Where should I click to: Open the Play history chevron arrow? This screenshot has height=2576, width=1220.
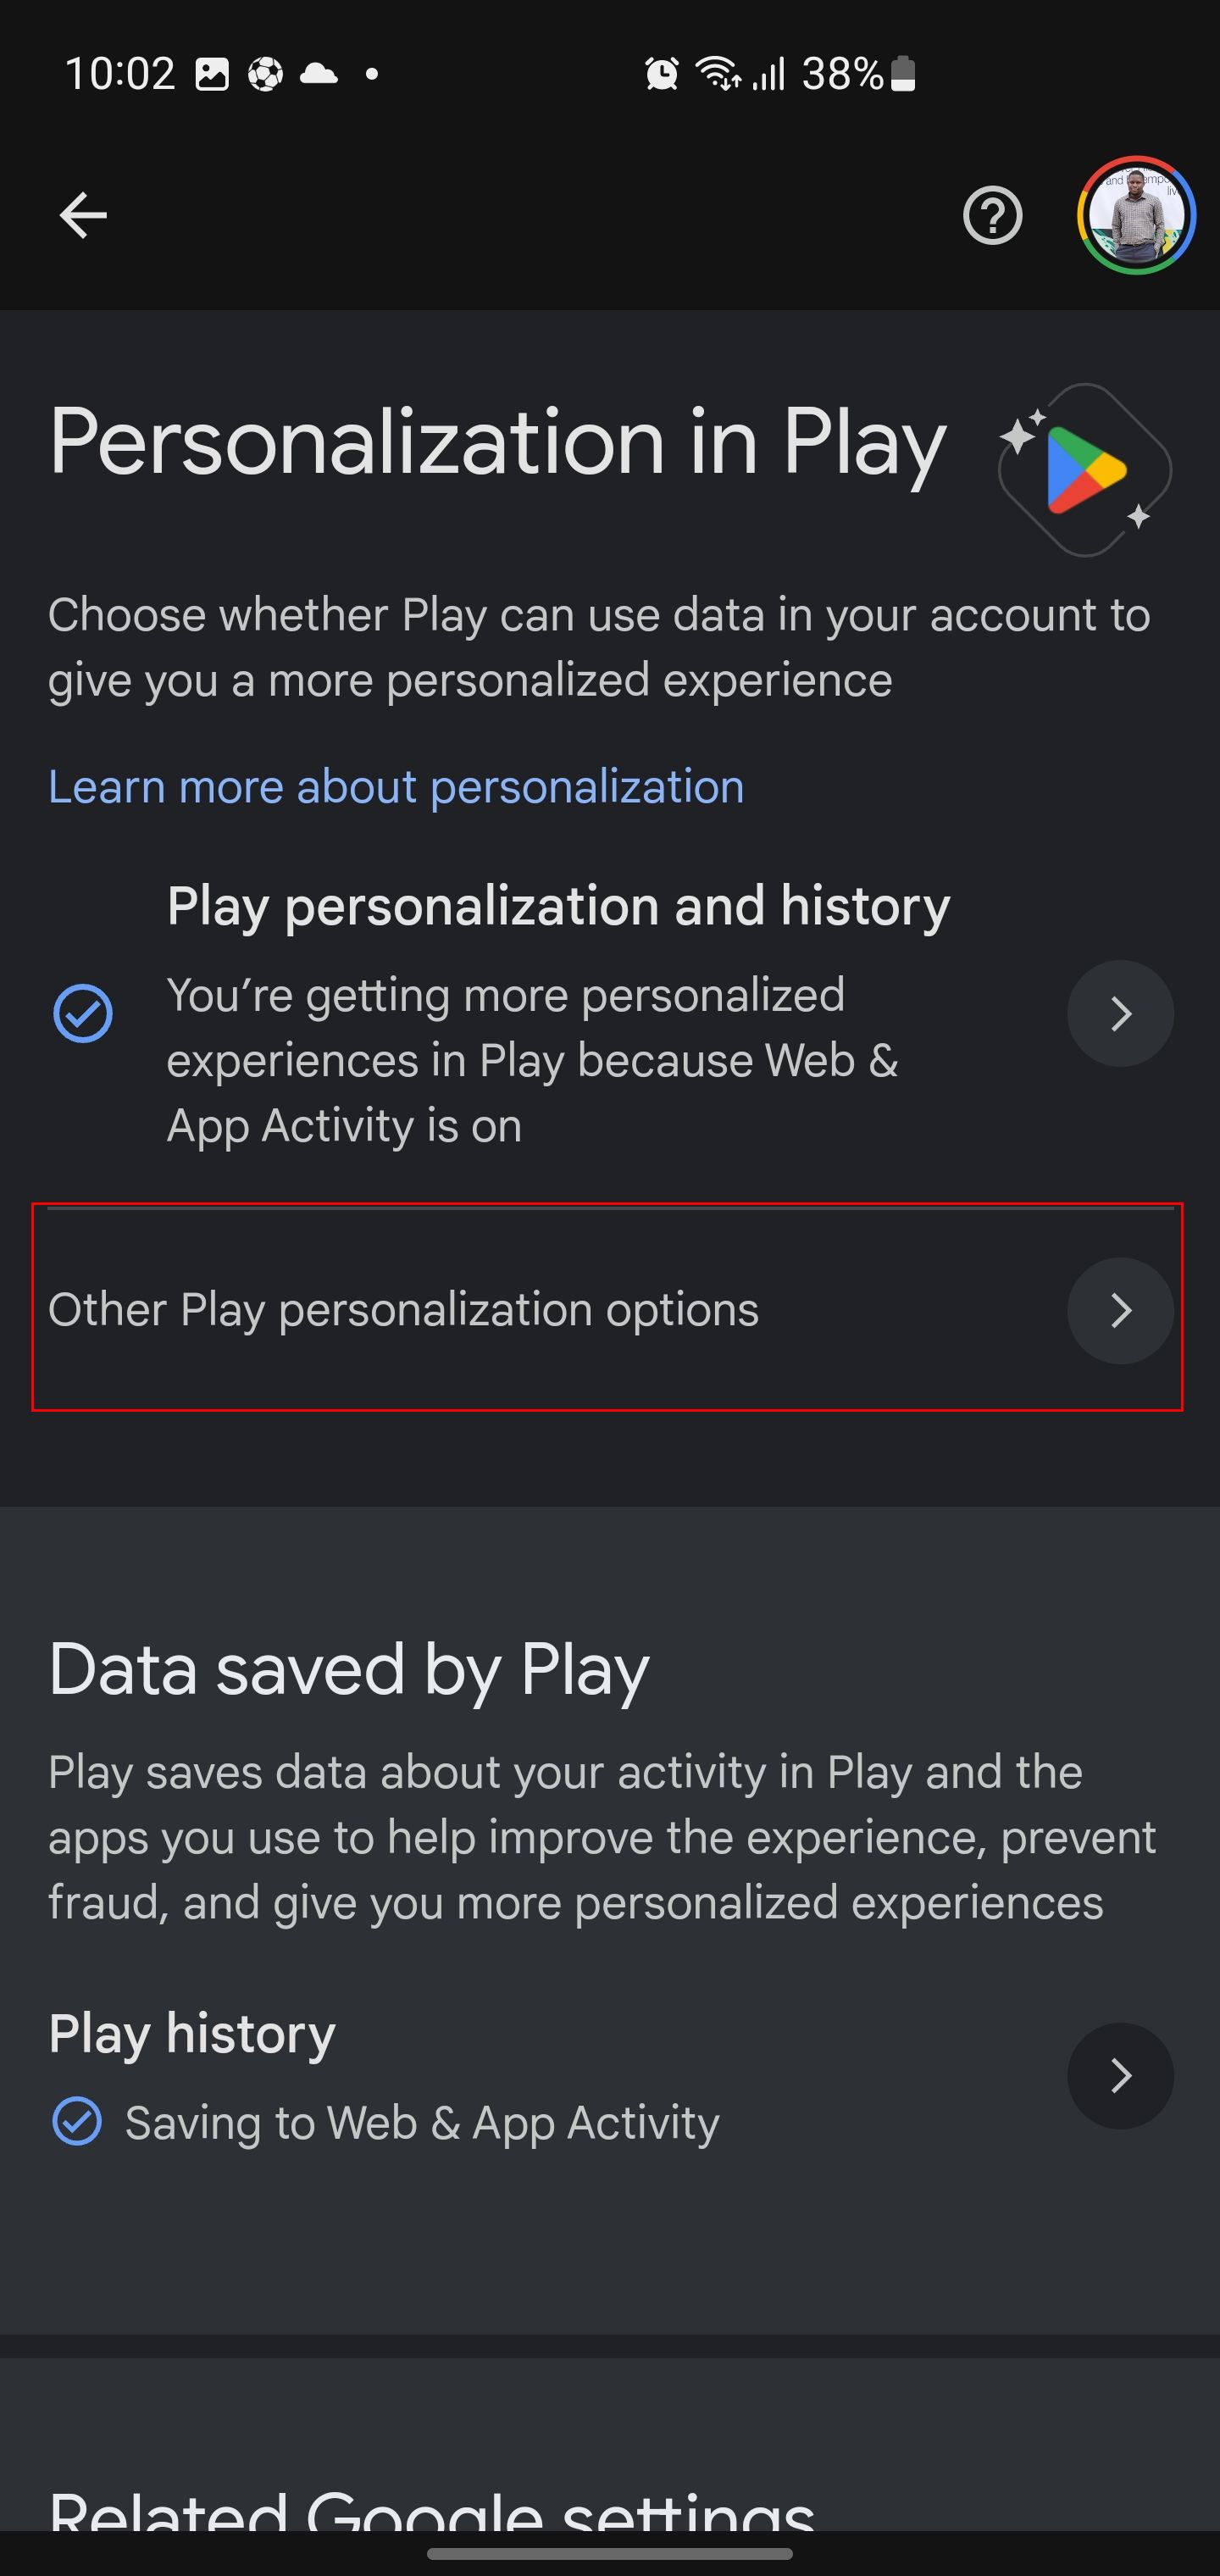1120,2075
